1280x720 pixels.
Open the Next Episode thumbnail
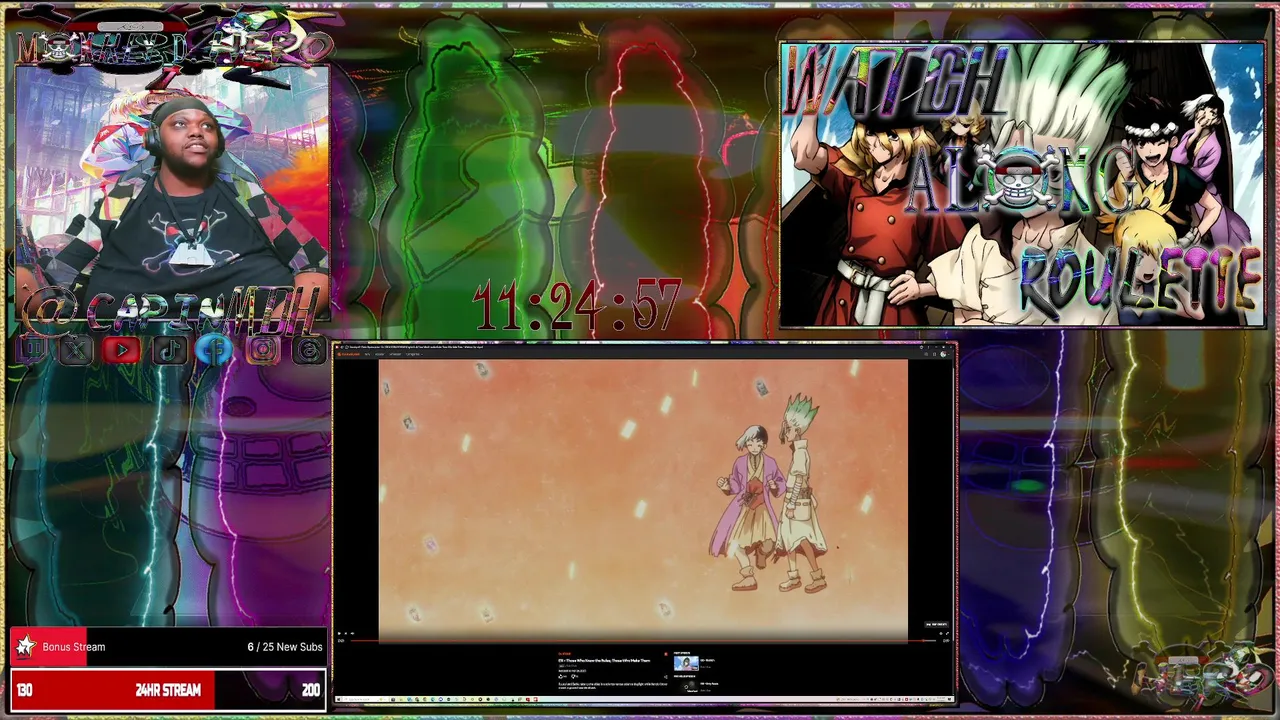pos(686,663)
